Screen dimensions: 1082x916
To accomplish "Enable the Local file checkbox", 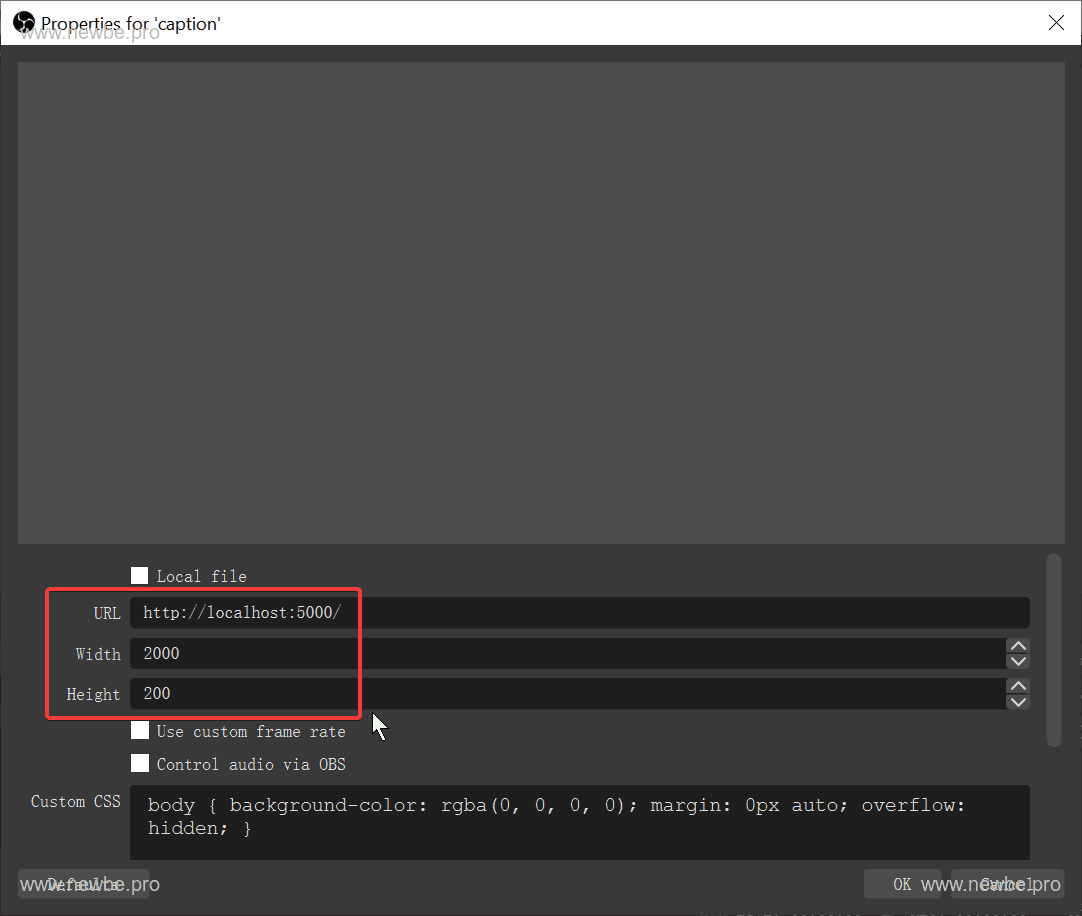I will [140, 575].
